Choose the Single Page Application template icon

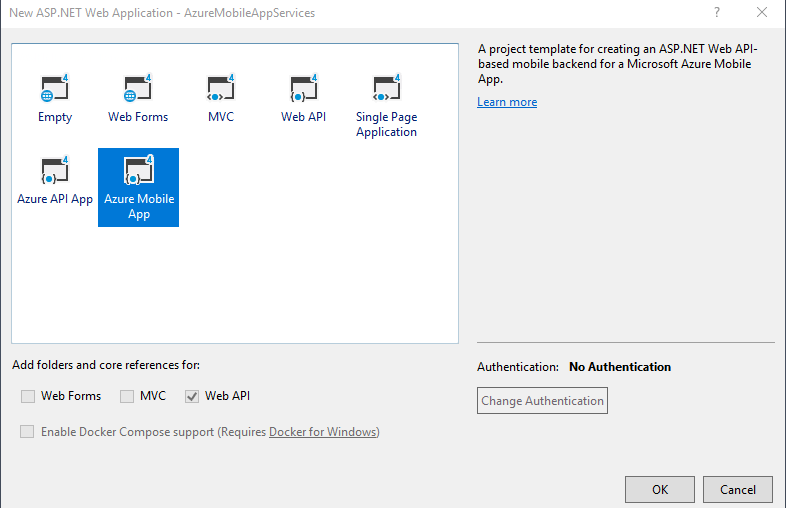(386, 88)
